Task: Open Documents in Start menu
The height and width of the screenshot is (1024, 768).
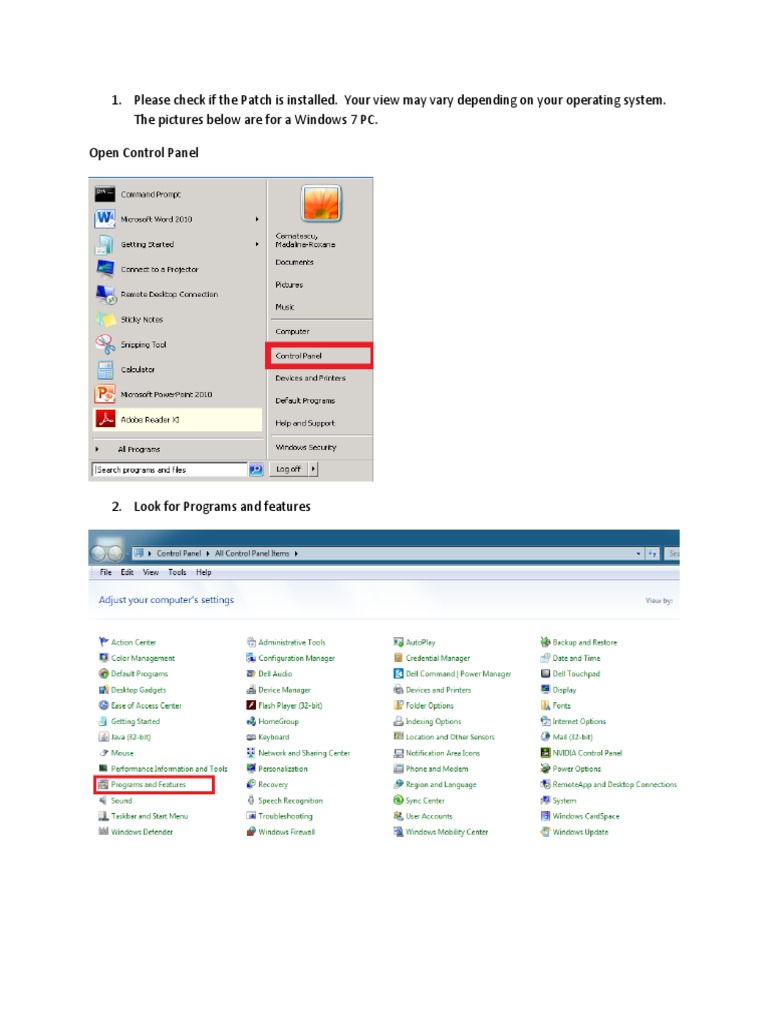Action: click(x=295, y=262)
